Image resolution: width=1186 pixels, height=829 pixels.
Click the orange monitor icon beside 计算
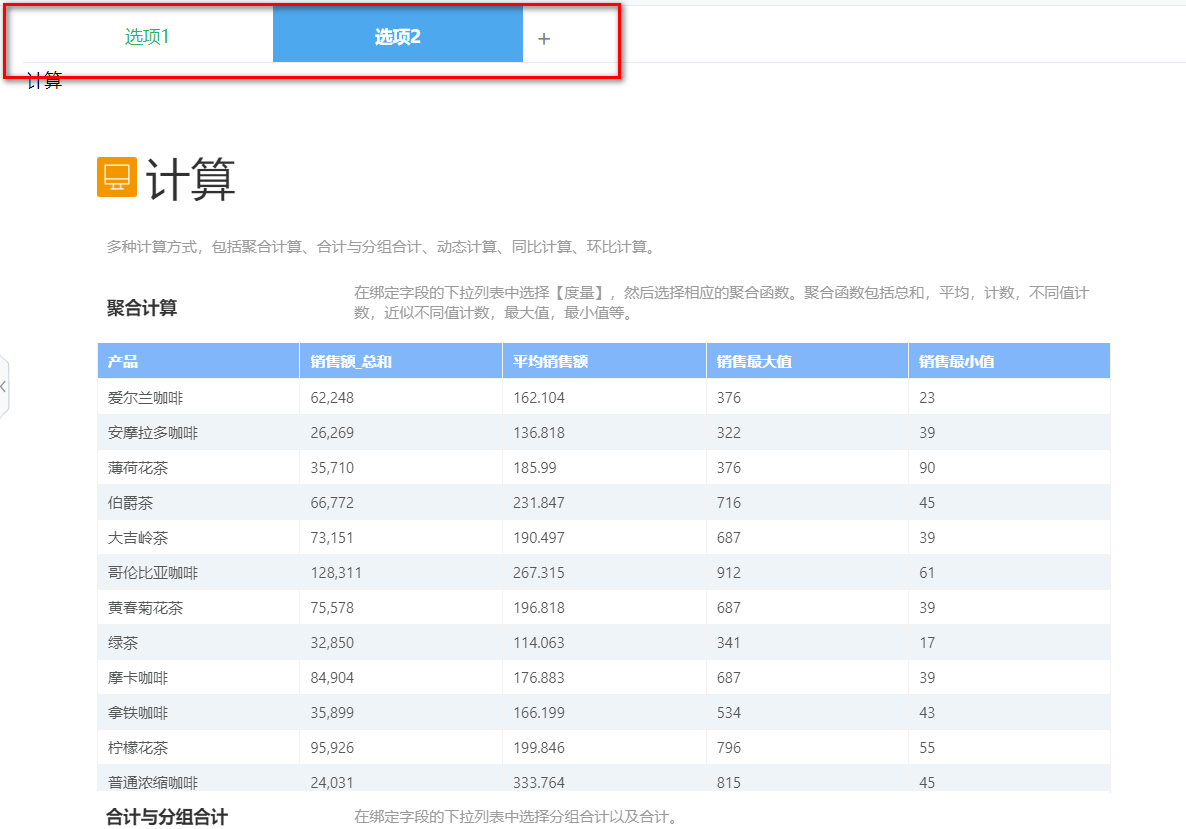(116, 177)
